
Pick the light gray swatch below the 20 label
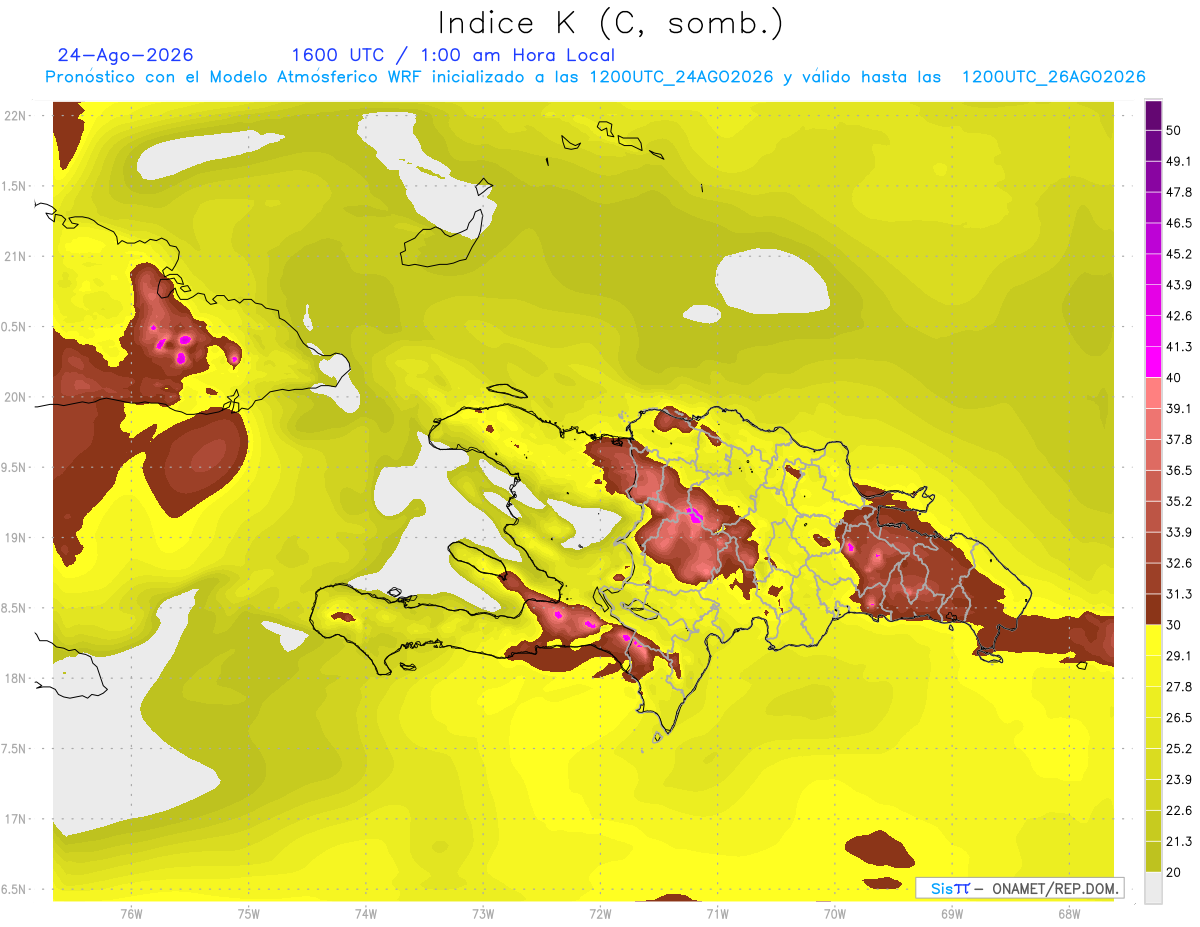point(1153,888)
